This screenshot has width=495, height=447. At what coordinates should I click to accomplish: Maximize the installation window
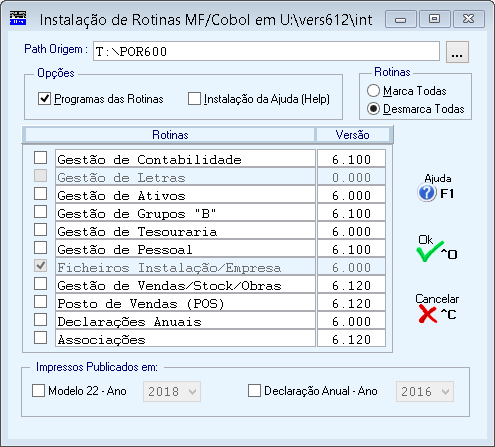click(434, 19)
